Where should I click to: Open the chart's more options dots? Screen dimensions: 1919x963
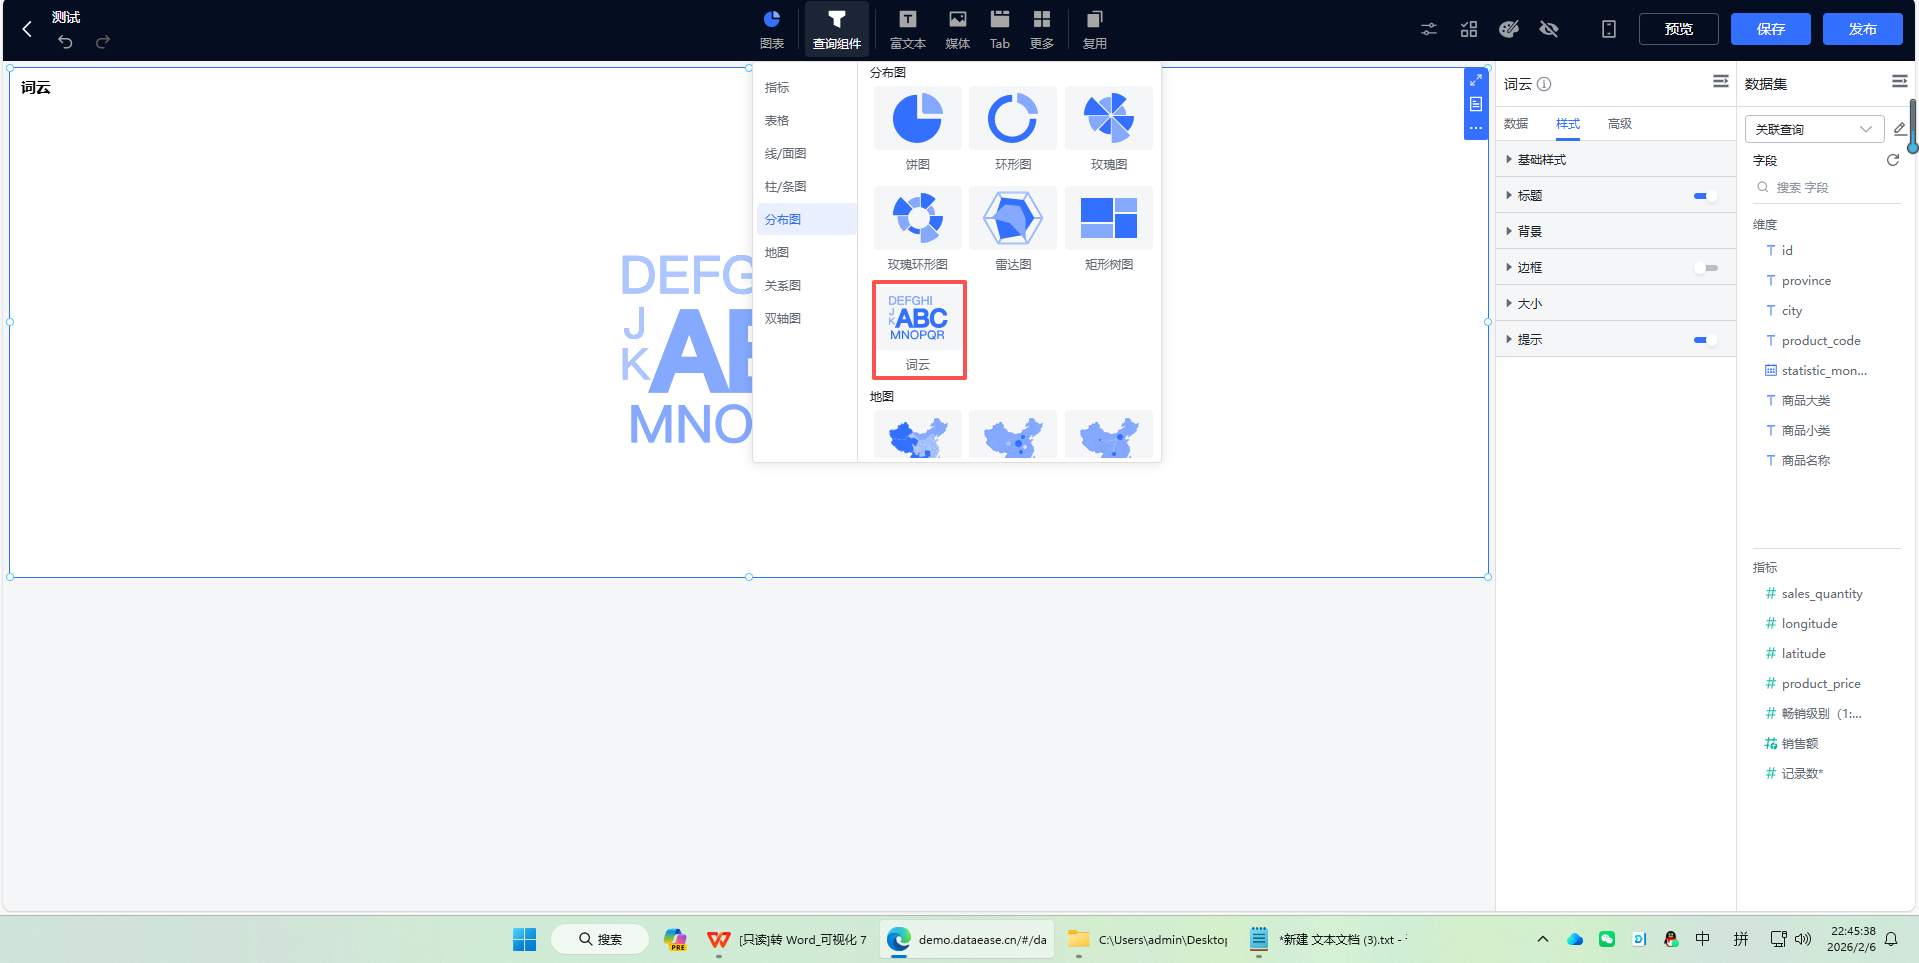pos(1475,128)
